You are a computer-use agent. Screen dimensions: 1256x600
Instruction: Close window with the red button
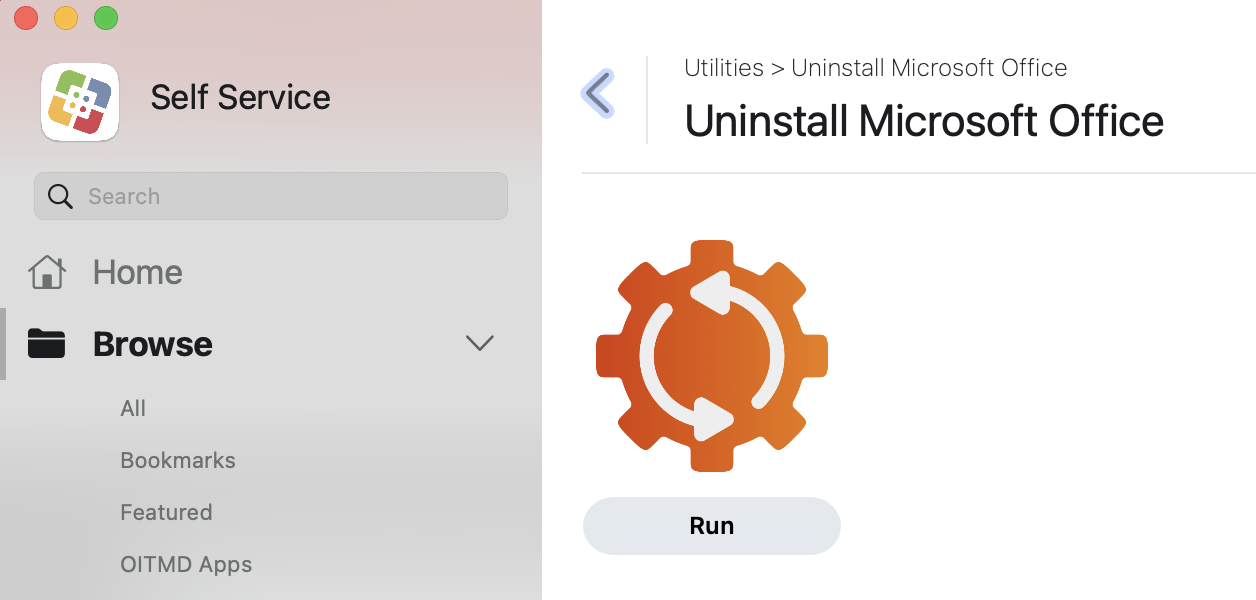(26, 18)
